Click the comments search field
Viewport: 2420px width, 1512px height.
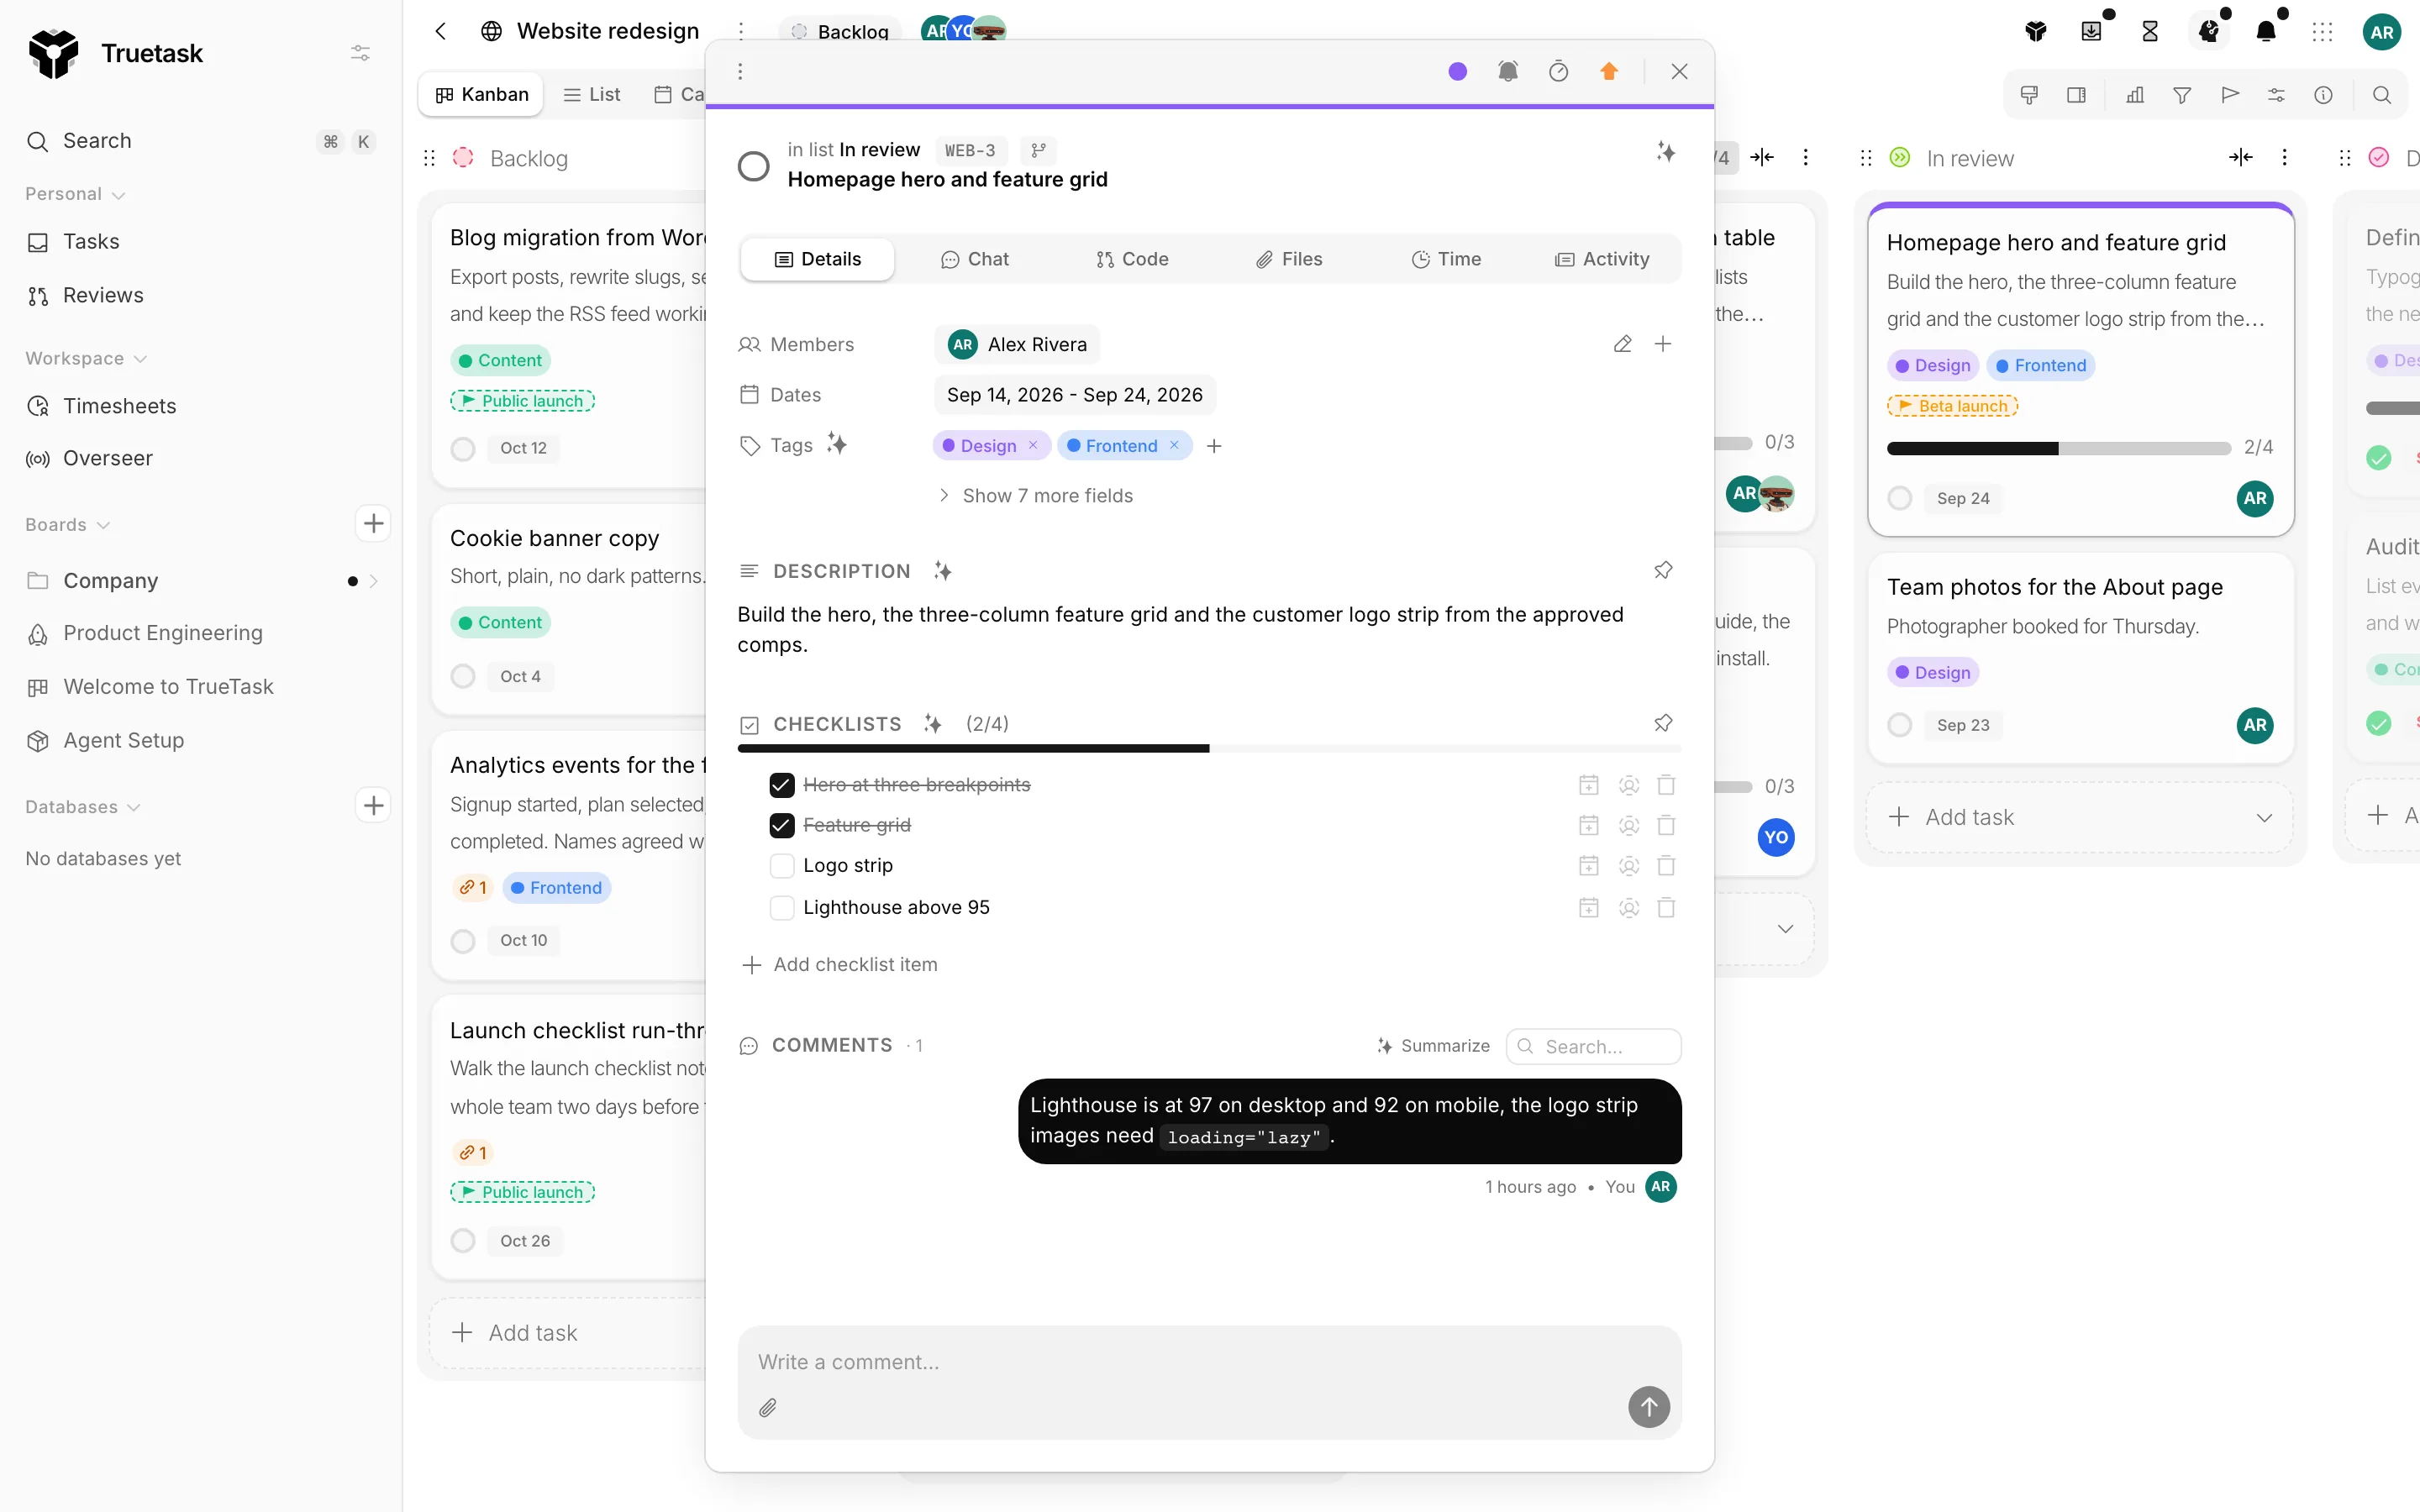(x=1594, y=1046)
